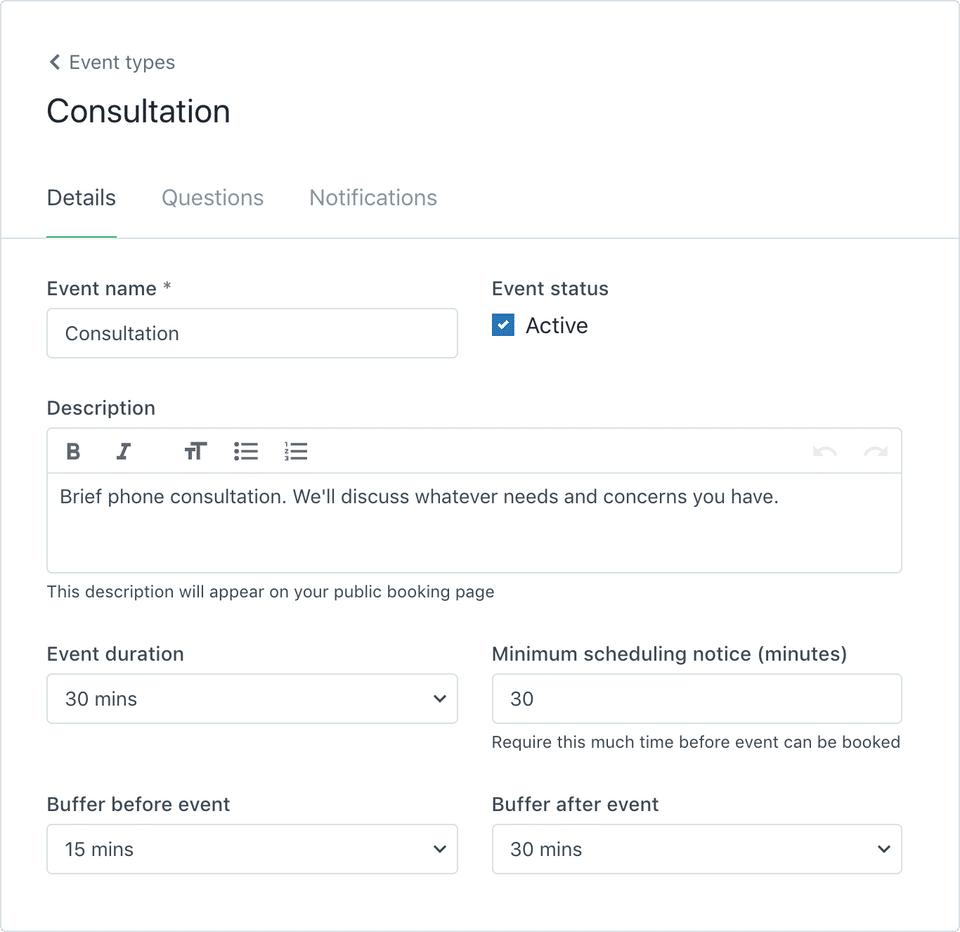Click the redo arrow icon
Image resolution: width=960 pixels, height=932 pixels.
876,451
